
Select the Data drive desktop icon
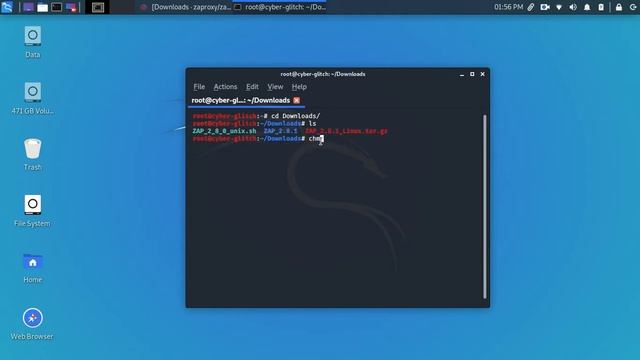click(33, 42)
